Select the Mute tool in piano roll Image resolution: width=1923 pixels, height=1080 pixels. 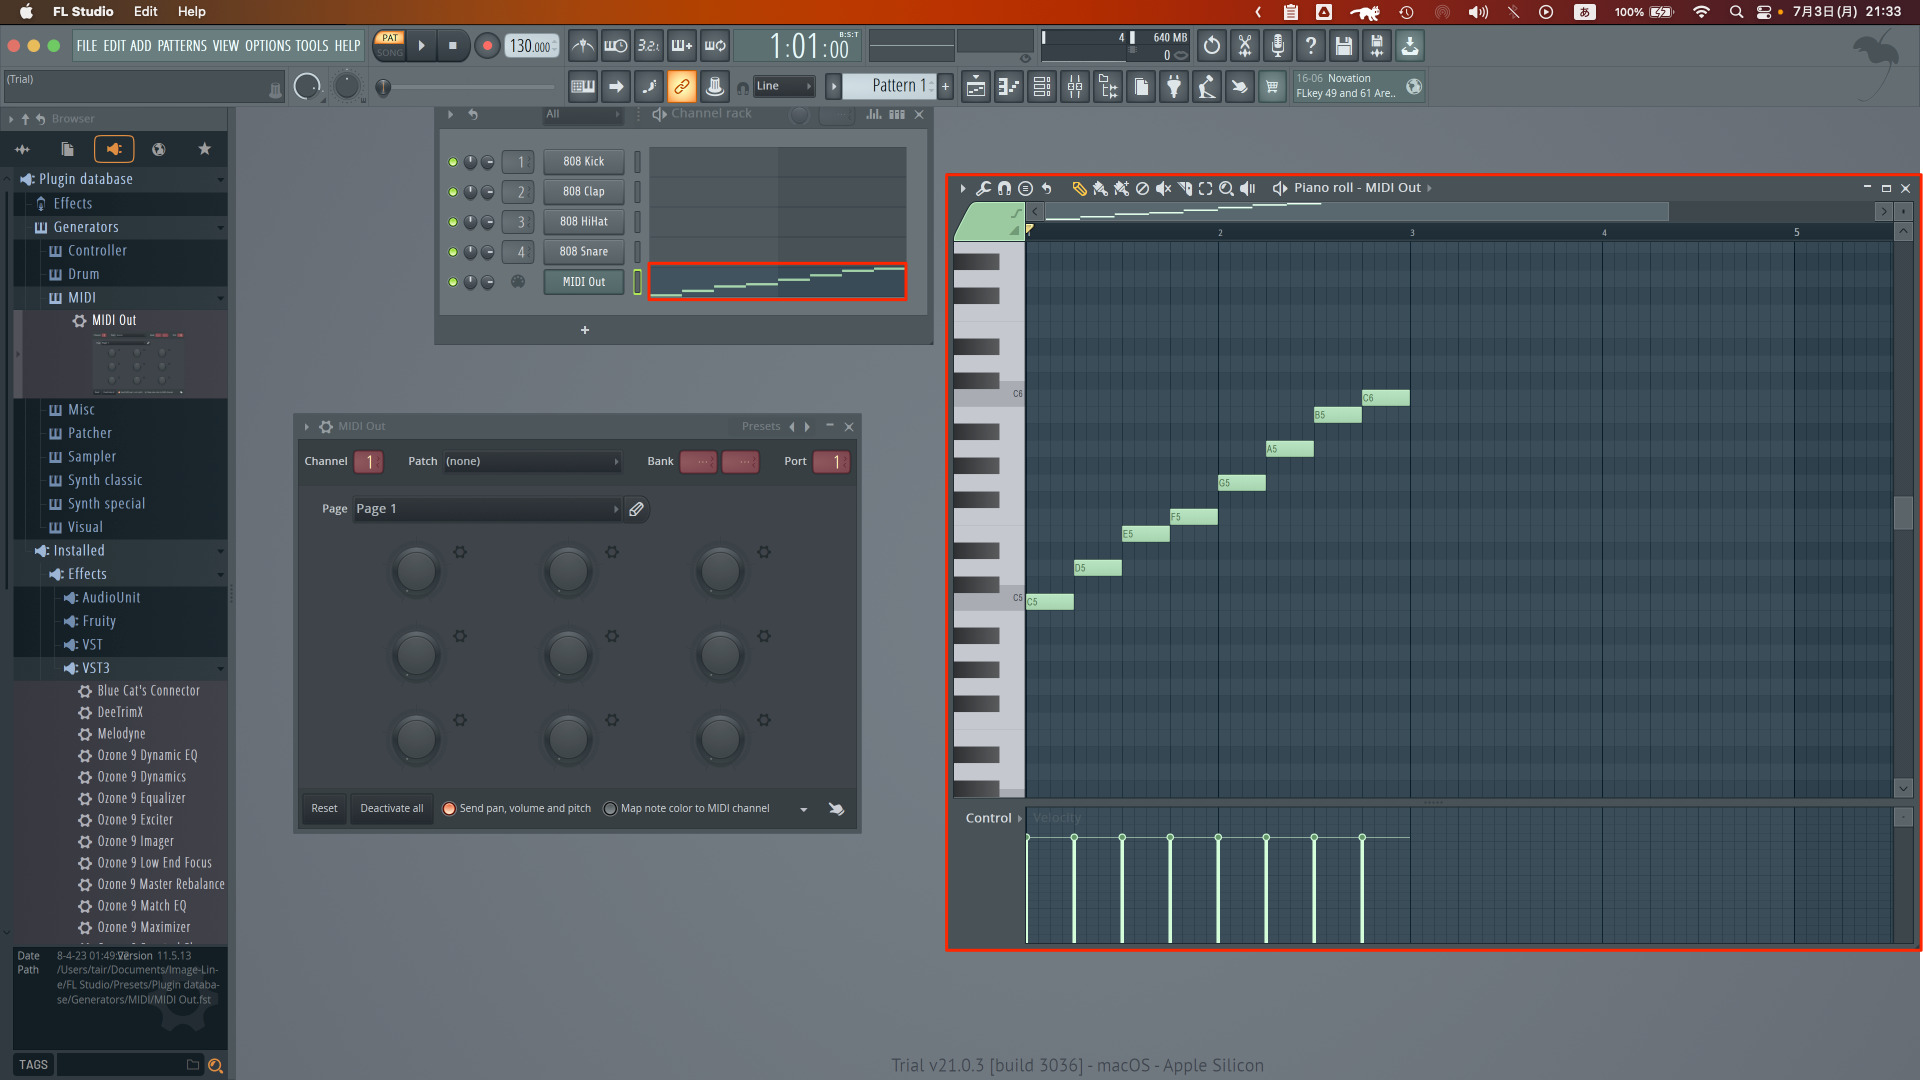point(1163,188)
